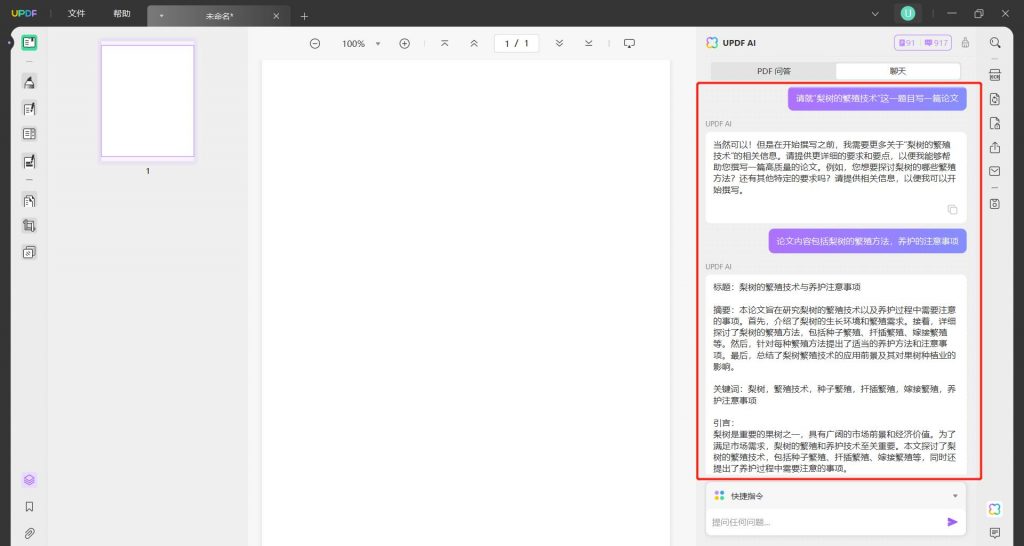Screen dimensions: 1024x546
Task: Select the Comment highlighter tool
Action: (29, 82)
